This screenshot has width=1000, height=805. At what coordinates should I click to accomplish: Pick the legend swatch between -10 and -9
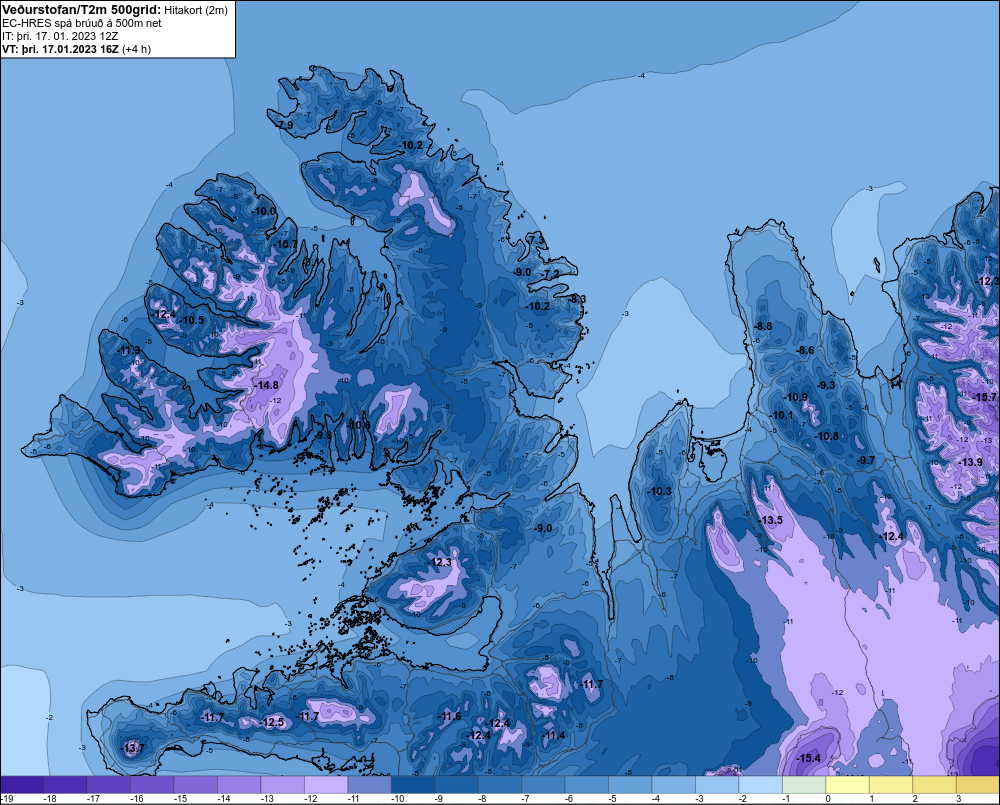point(413,785)
